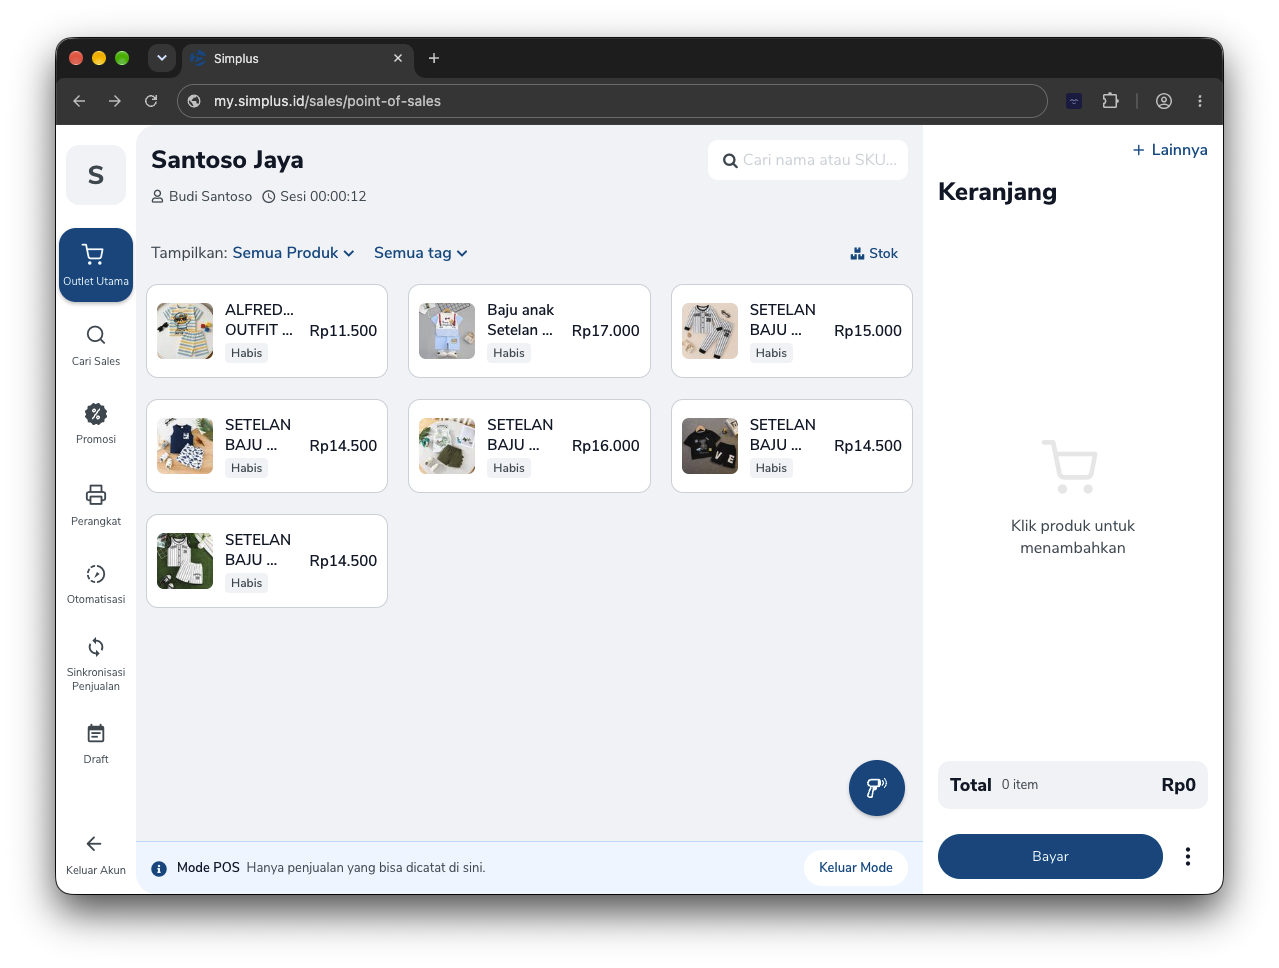The height and width of the screenshot is (968, 1279).
Task: Click the Budi Santoso user label
Action: pos(202,196)
